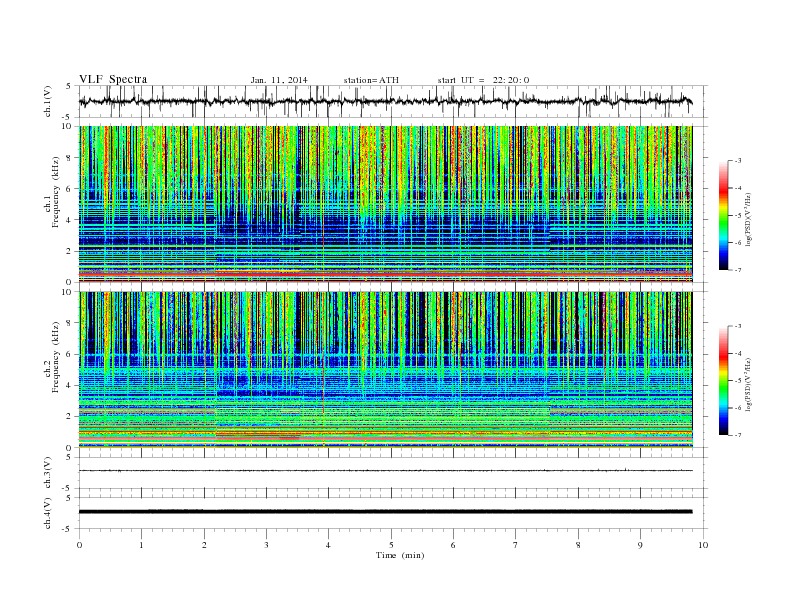Click the '-7' label on ch.2 colorbar
The width and height of the screenshot is (792, 612).
pyautogui.click(x=737, y=435)
